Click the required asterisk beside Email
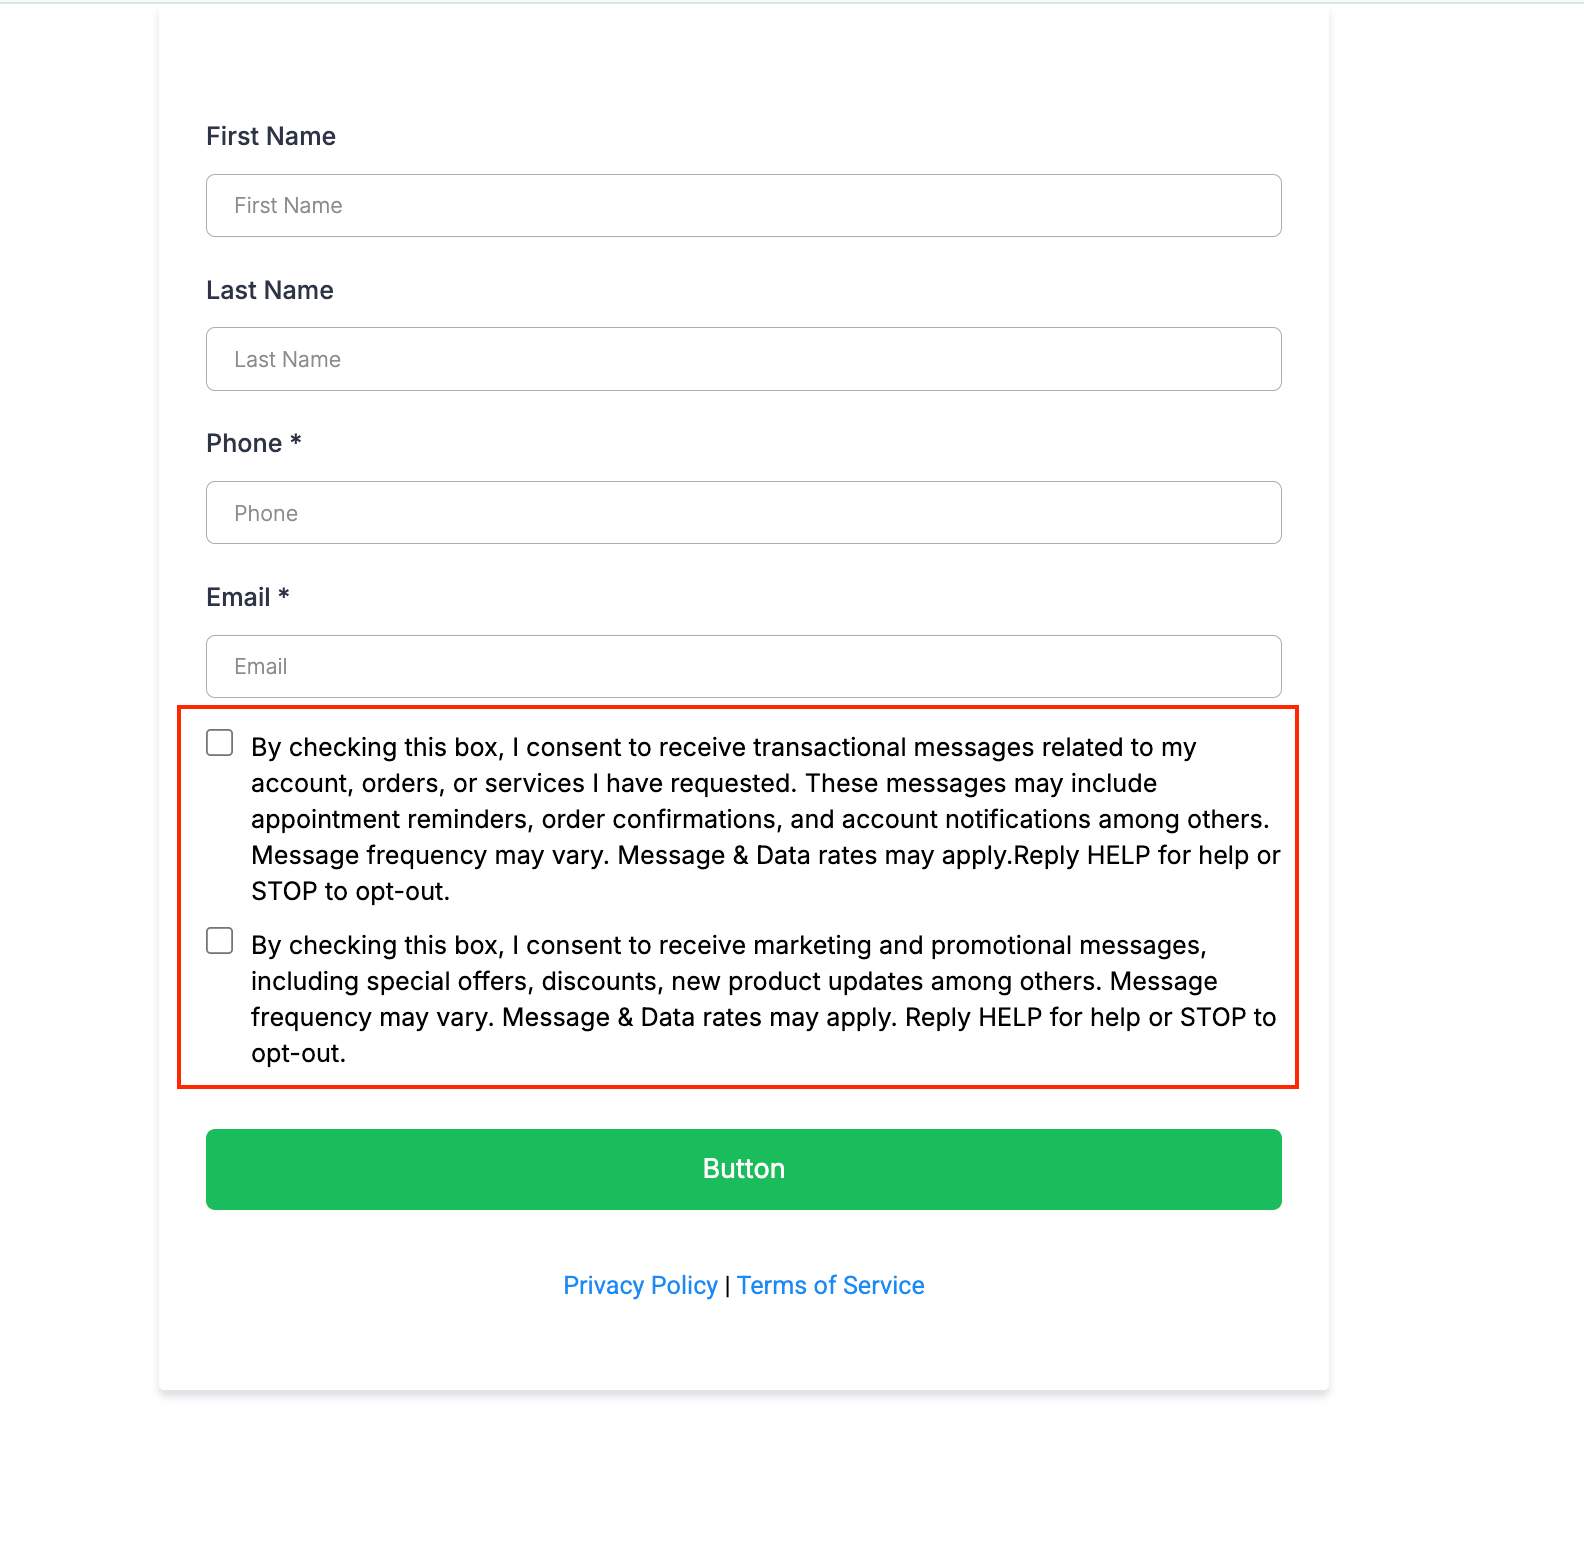 (284, 595)
